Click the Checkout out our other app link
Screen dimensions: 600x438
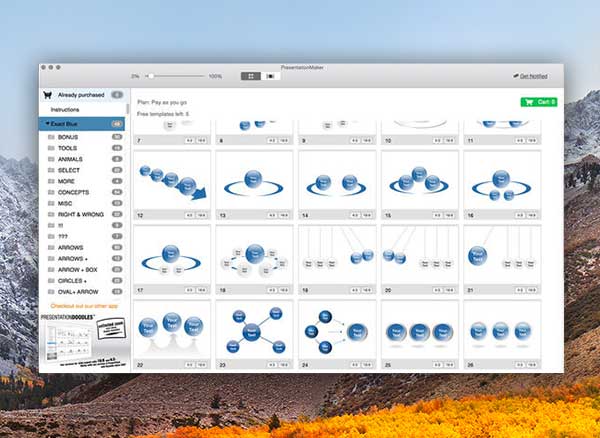[x=84, y=306]
